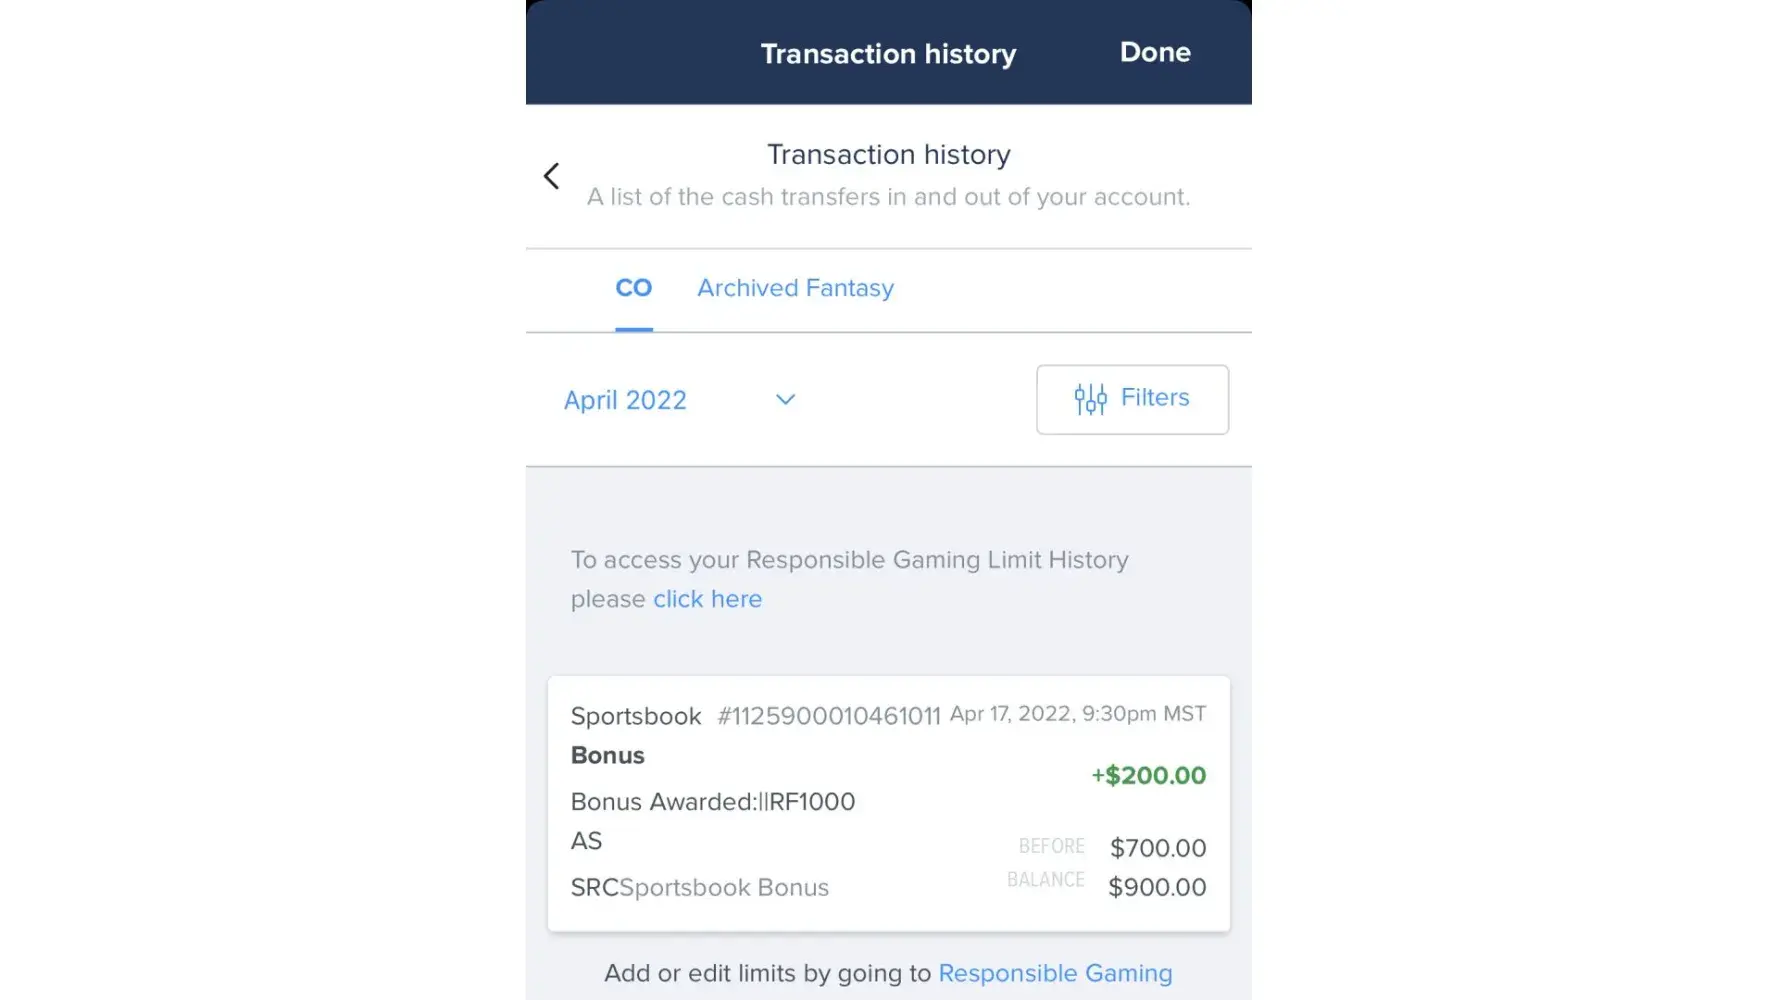Click the +$200.00 bonus amount
Image resolution: width=1778 pixels, height=1000 pixels.
tap(1148, 775)
